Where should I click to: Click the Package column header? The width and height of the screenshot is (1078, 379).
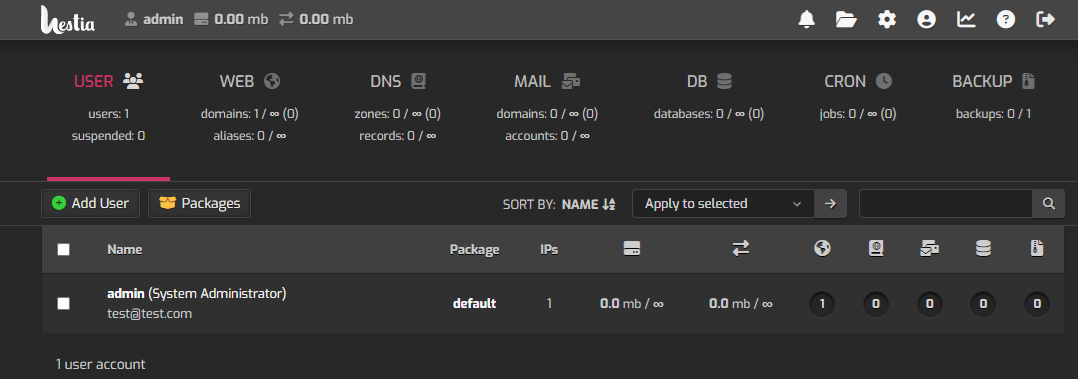click(474, 249)
